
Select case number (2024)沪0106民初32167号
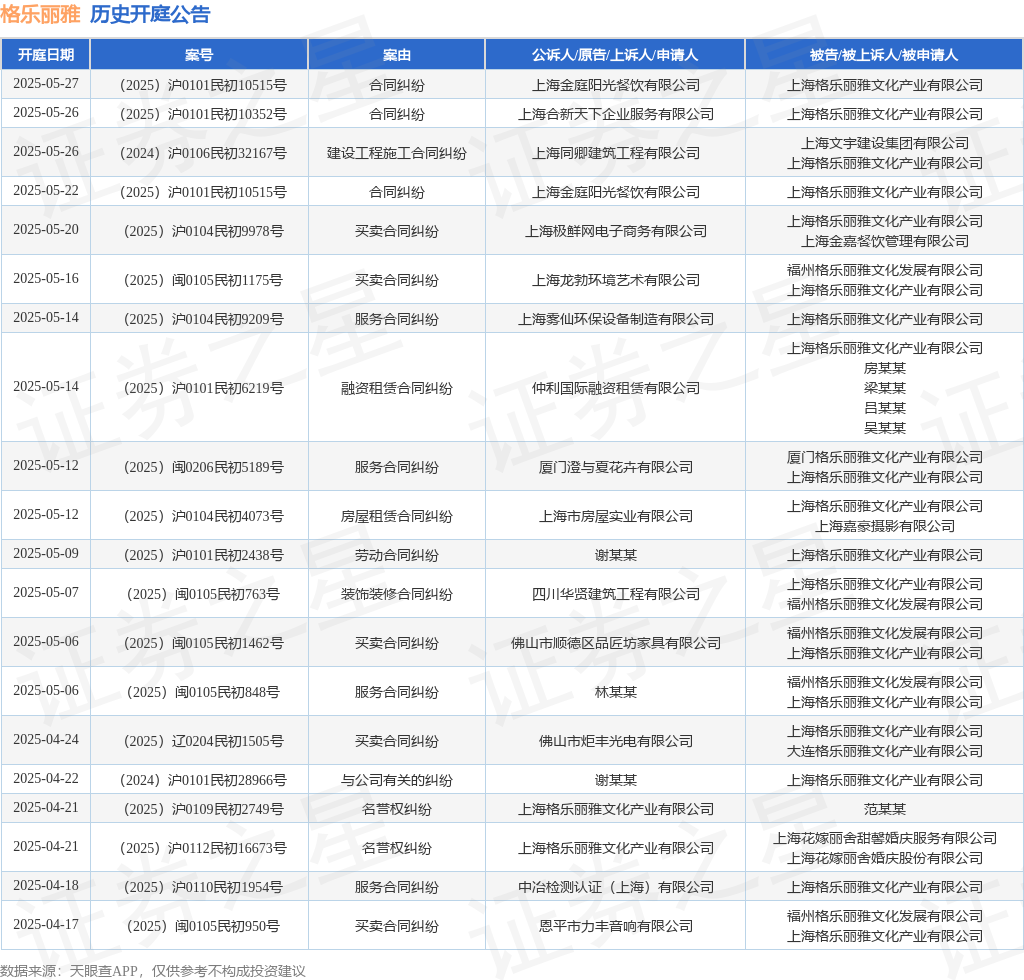click(x=203, y=153)
